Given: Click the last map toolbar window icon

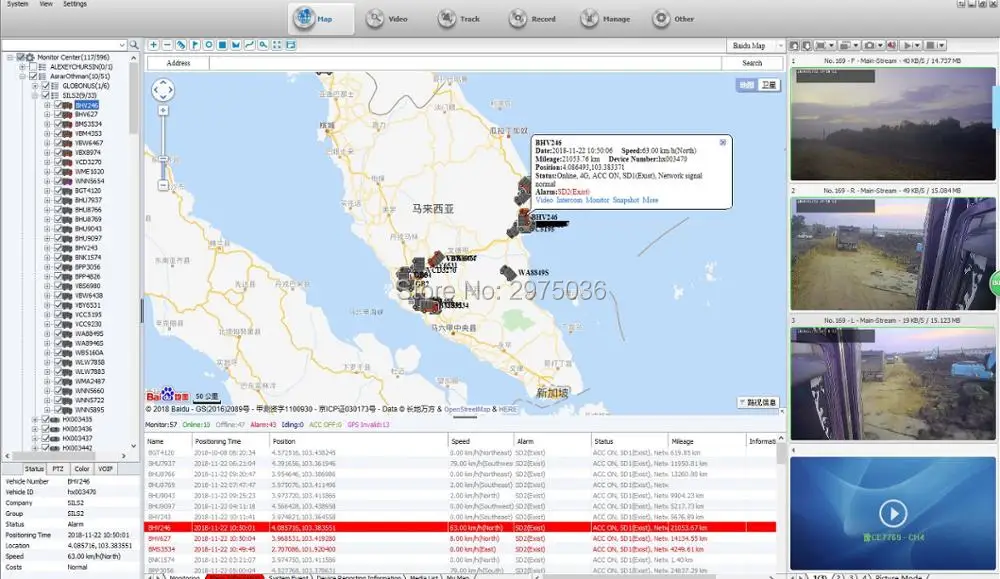Looking at the screenshot, I should pos(290,45).
